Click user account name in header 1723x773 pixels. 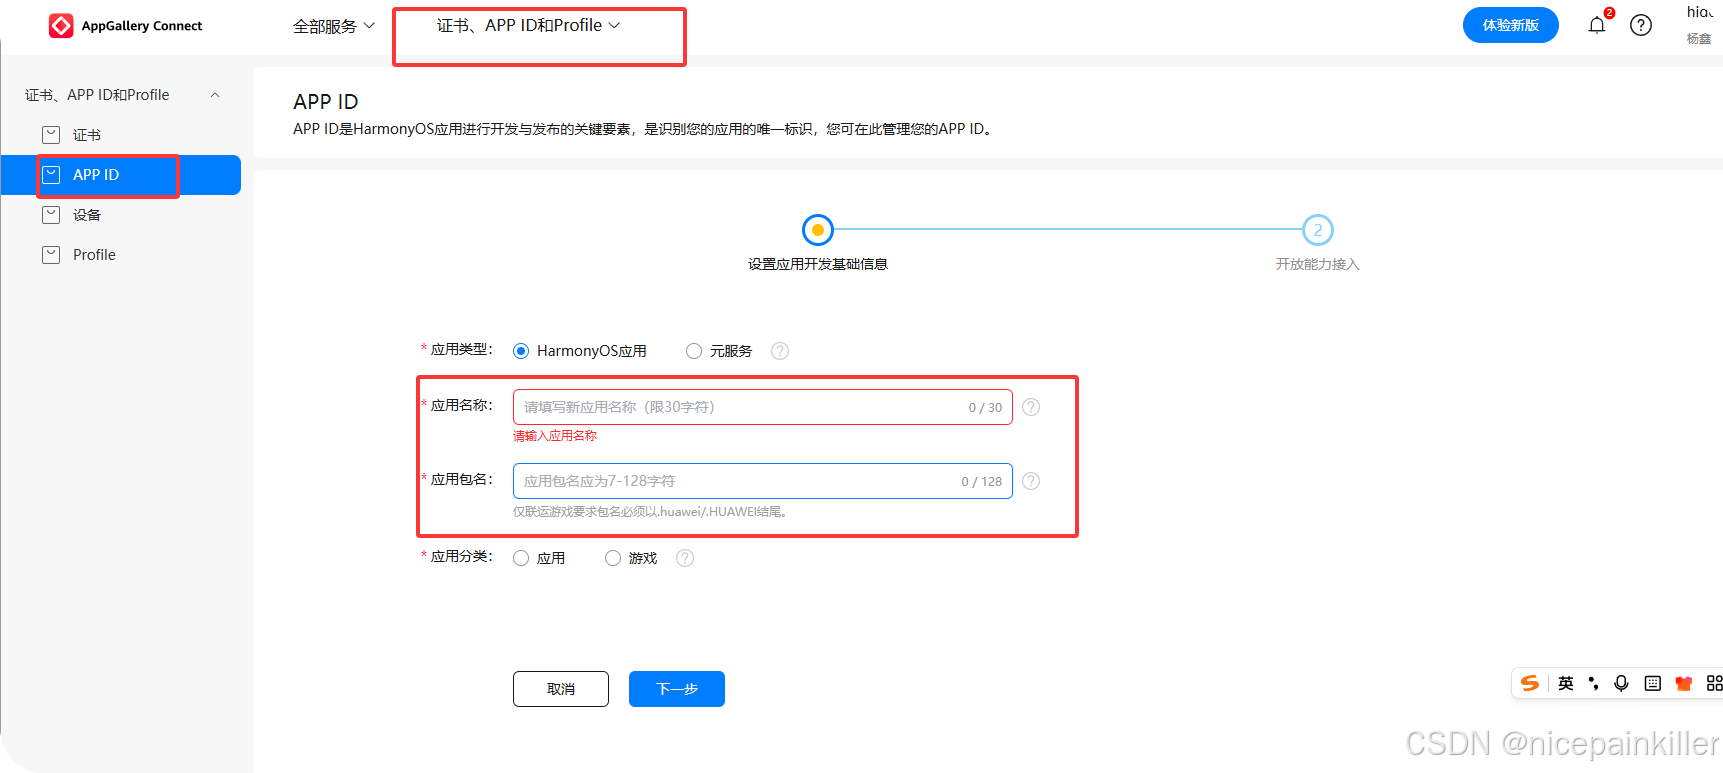click(x=1700, y=12)
